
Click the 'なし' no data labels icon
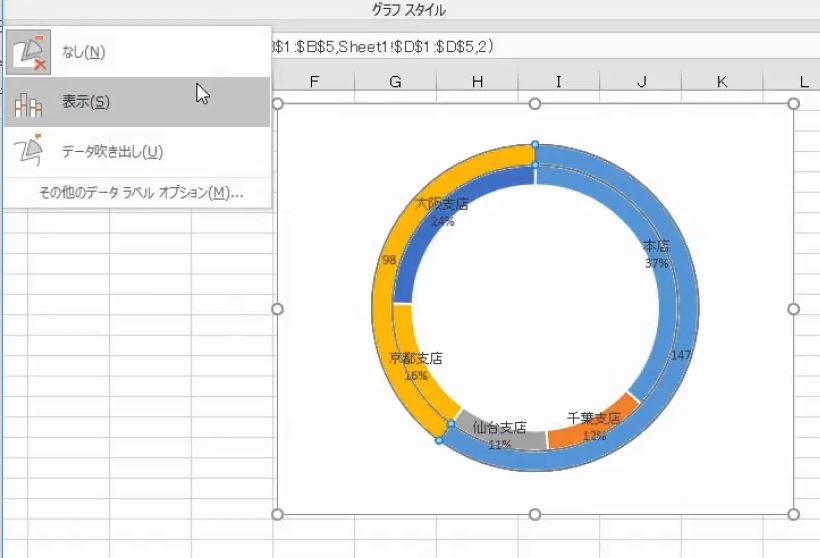(x=28, y=52)
